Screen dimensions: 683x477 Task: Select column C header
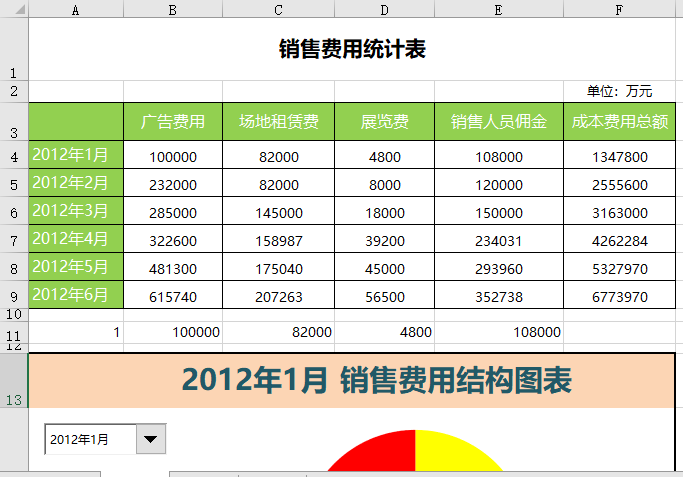pyautogui.click(x=278, y=9)
